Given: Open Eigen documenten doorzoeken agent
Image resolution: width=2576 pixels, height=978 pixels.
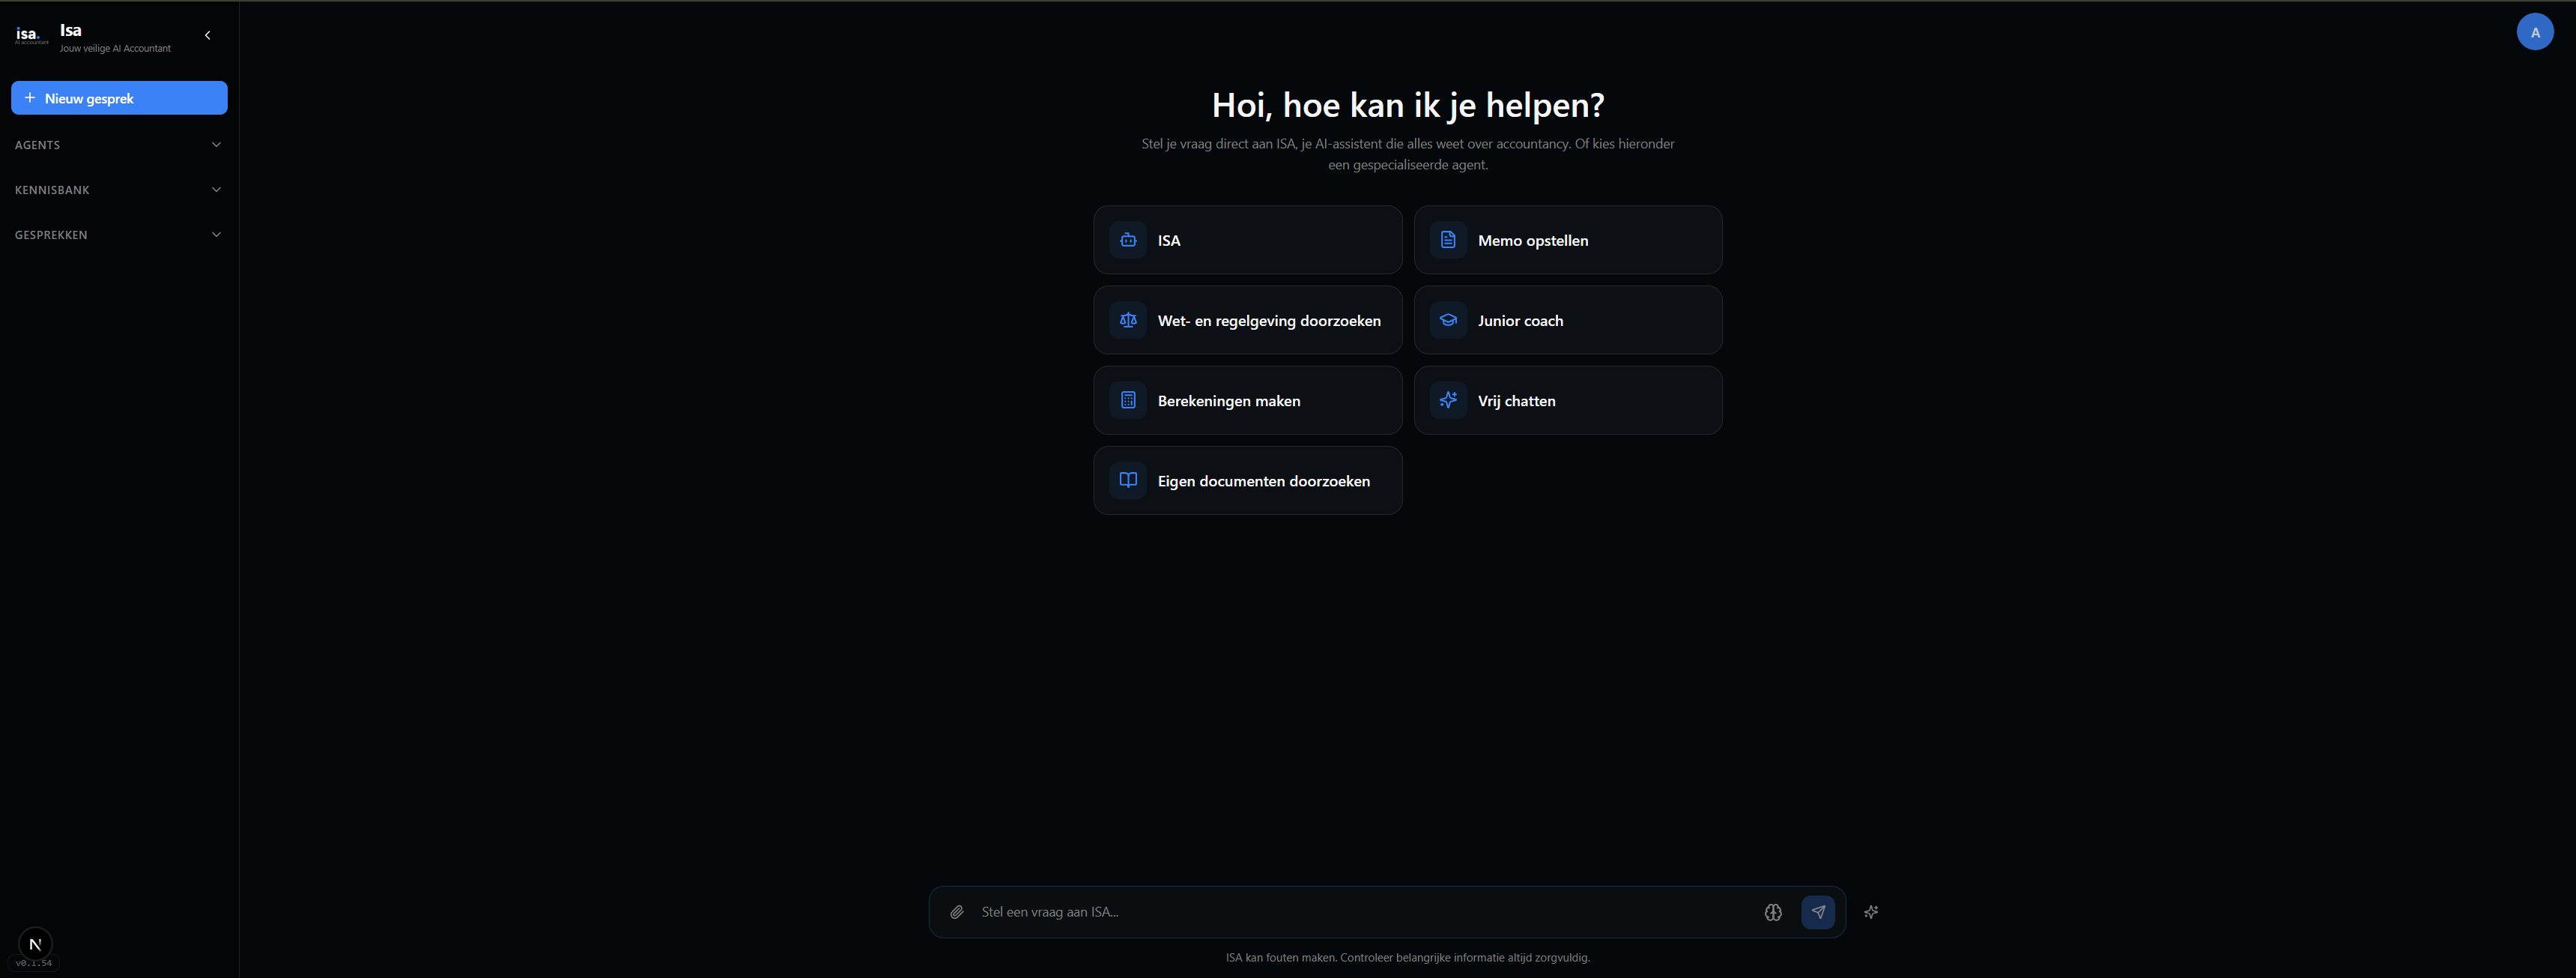Looking at the screenshot, I should click(1247, 480).
